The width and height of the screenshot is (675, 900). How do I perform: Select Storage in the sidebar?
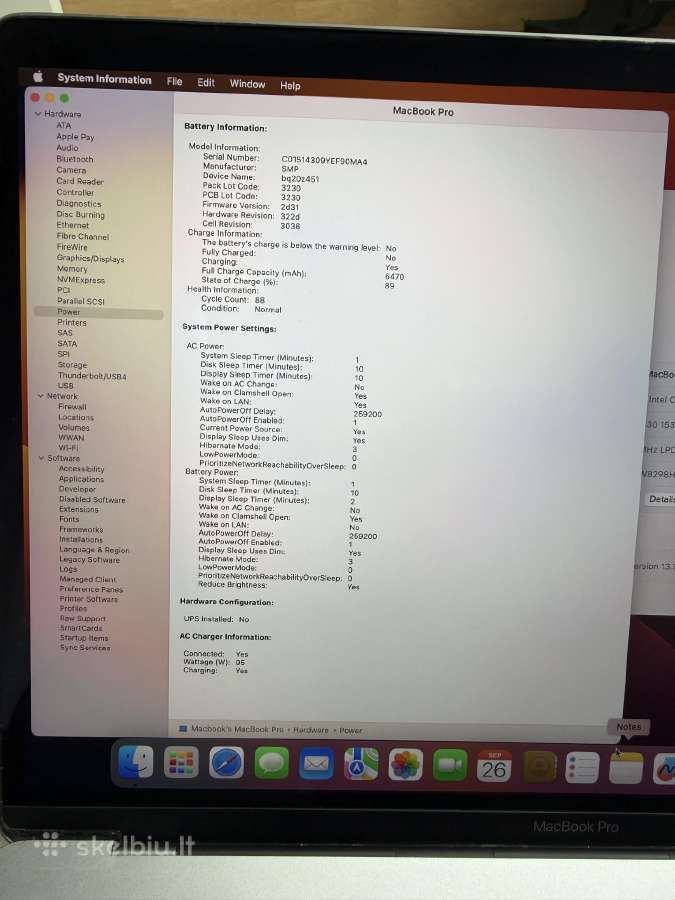pyautogui.click(x=72, y=365)
